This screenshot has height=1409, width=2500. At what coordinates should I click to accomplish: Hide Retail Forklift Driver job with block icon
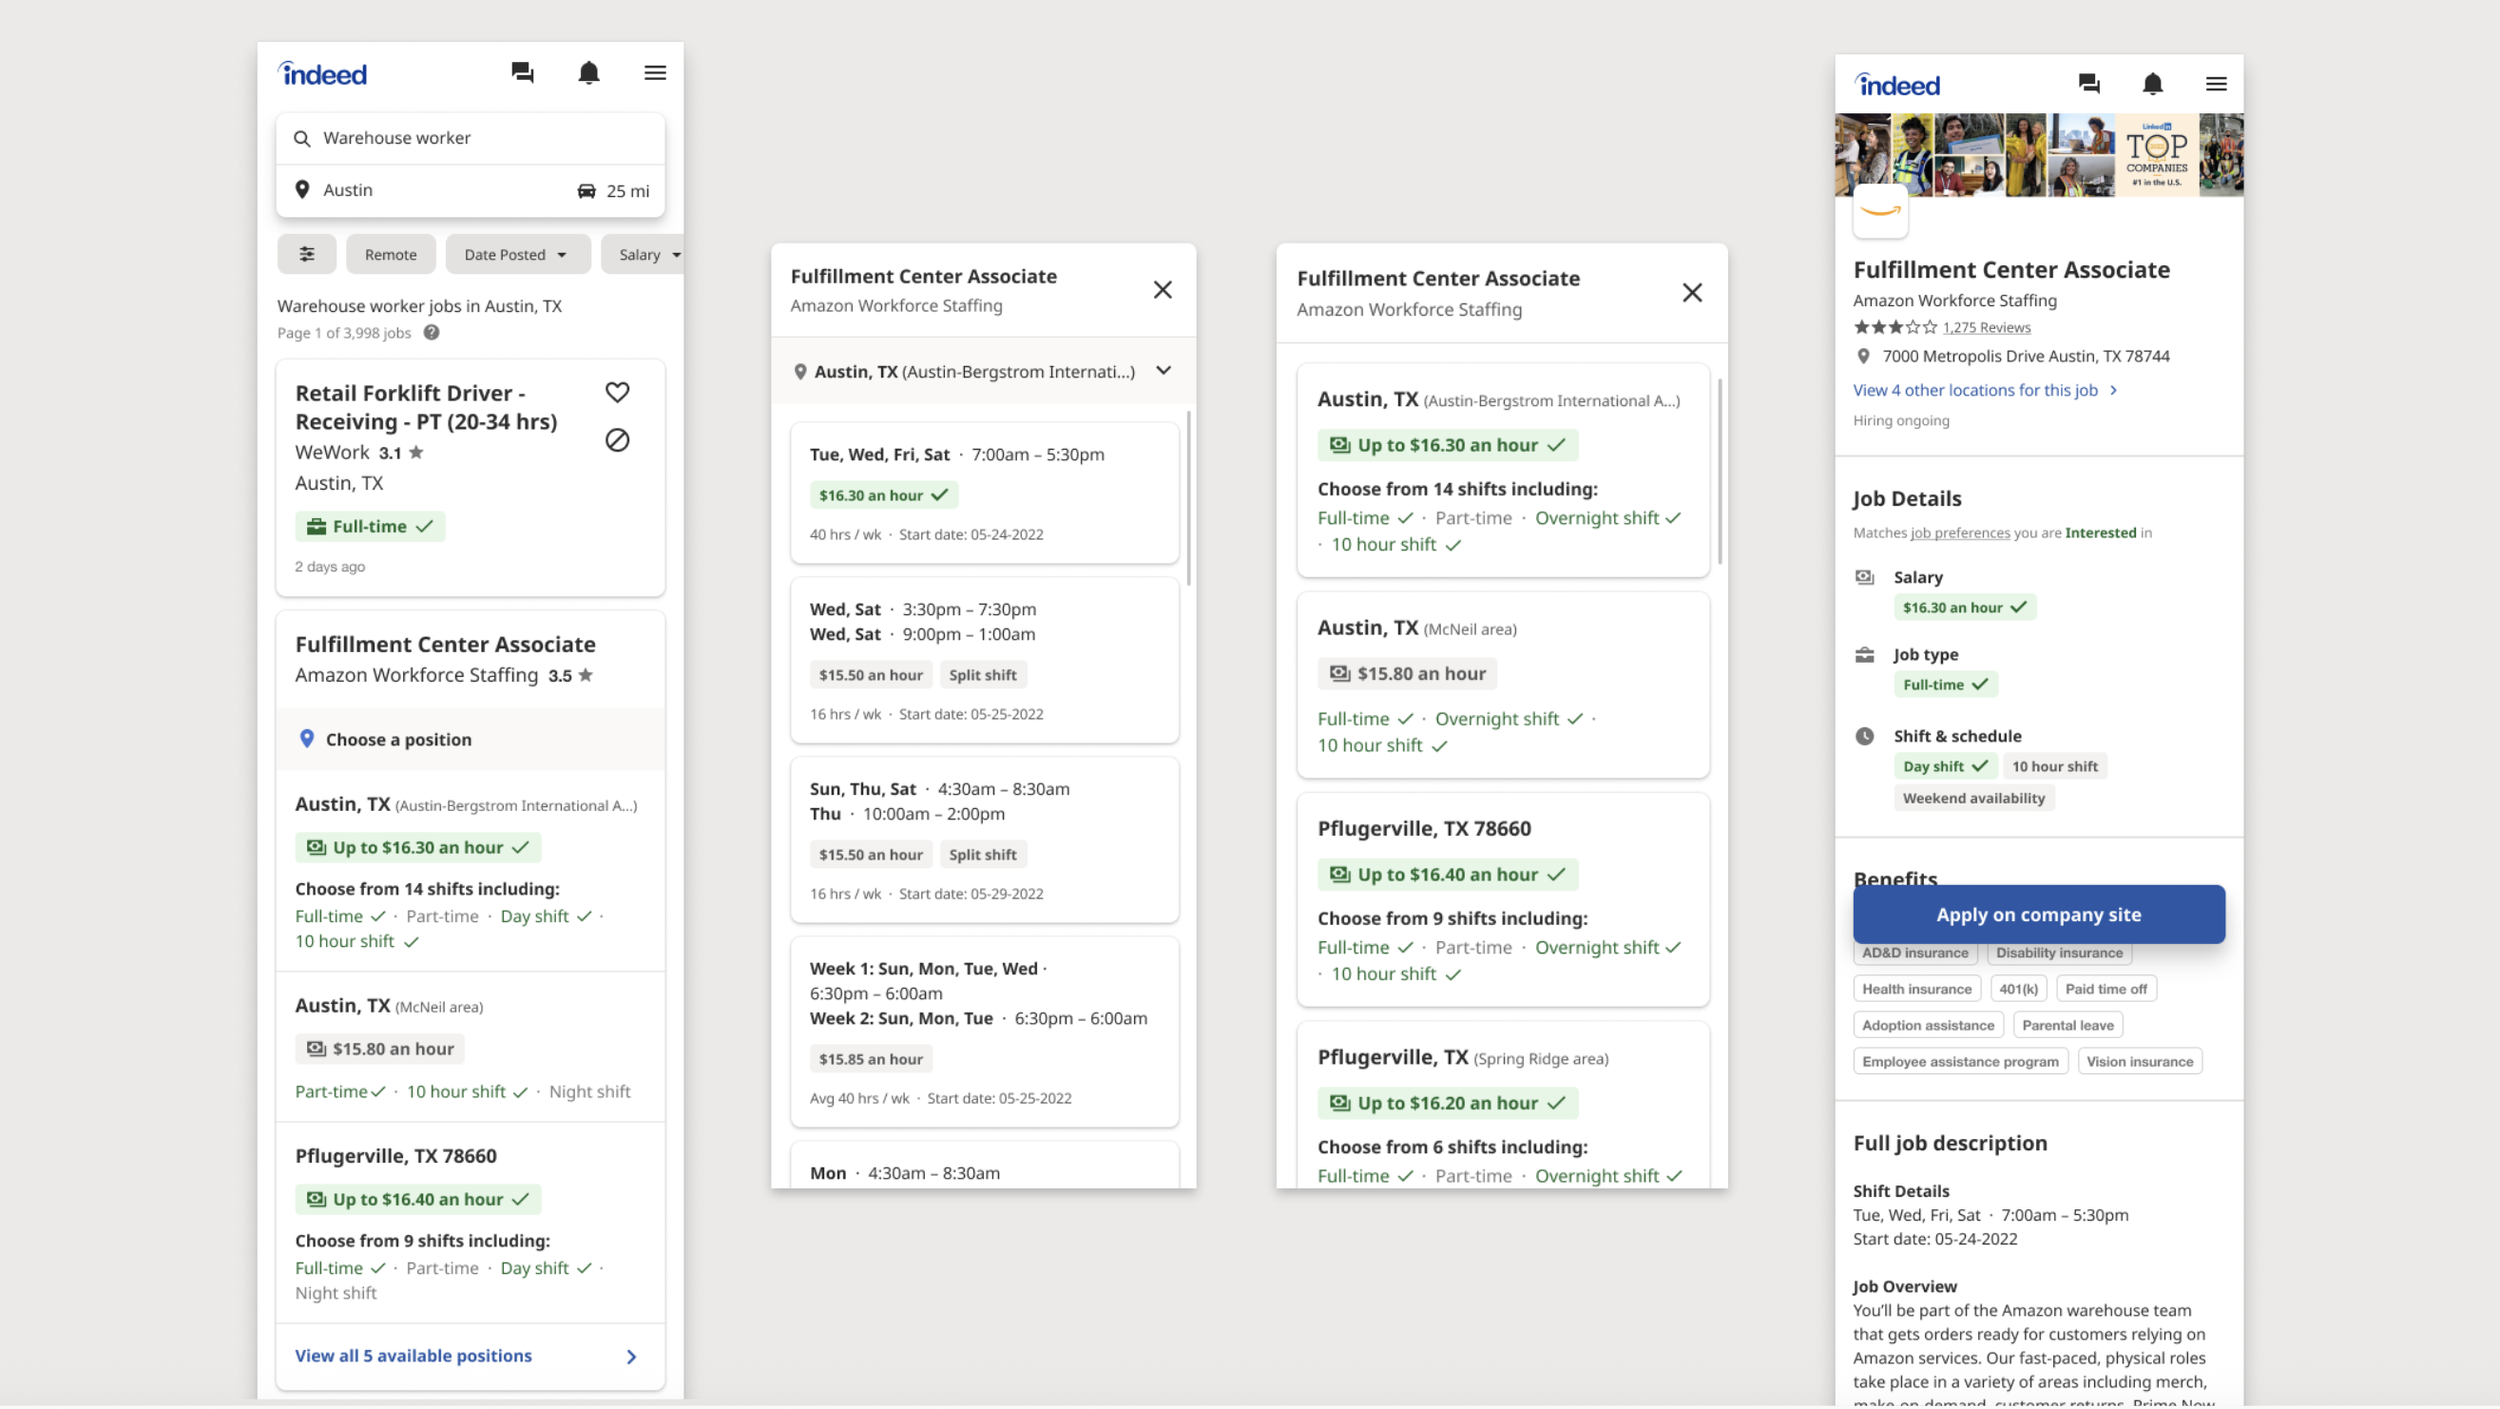tap(617, 440)
